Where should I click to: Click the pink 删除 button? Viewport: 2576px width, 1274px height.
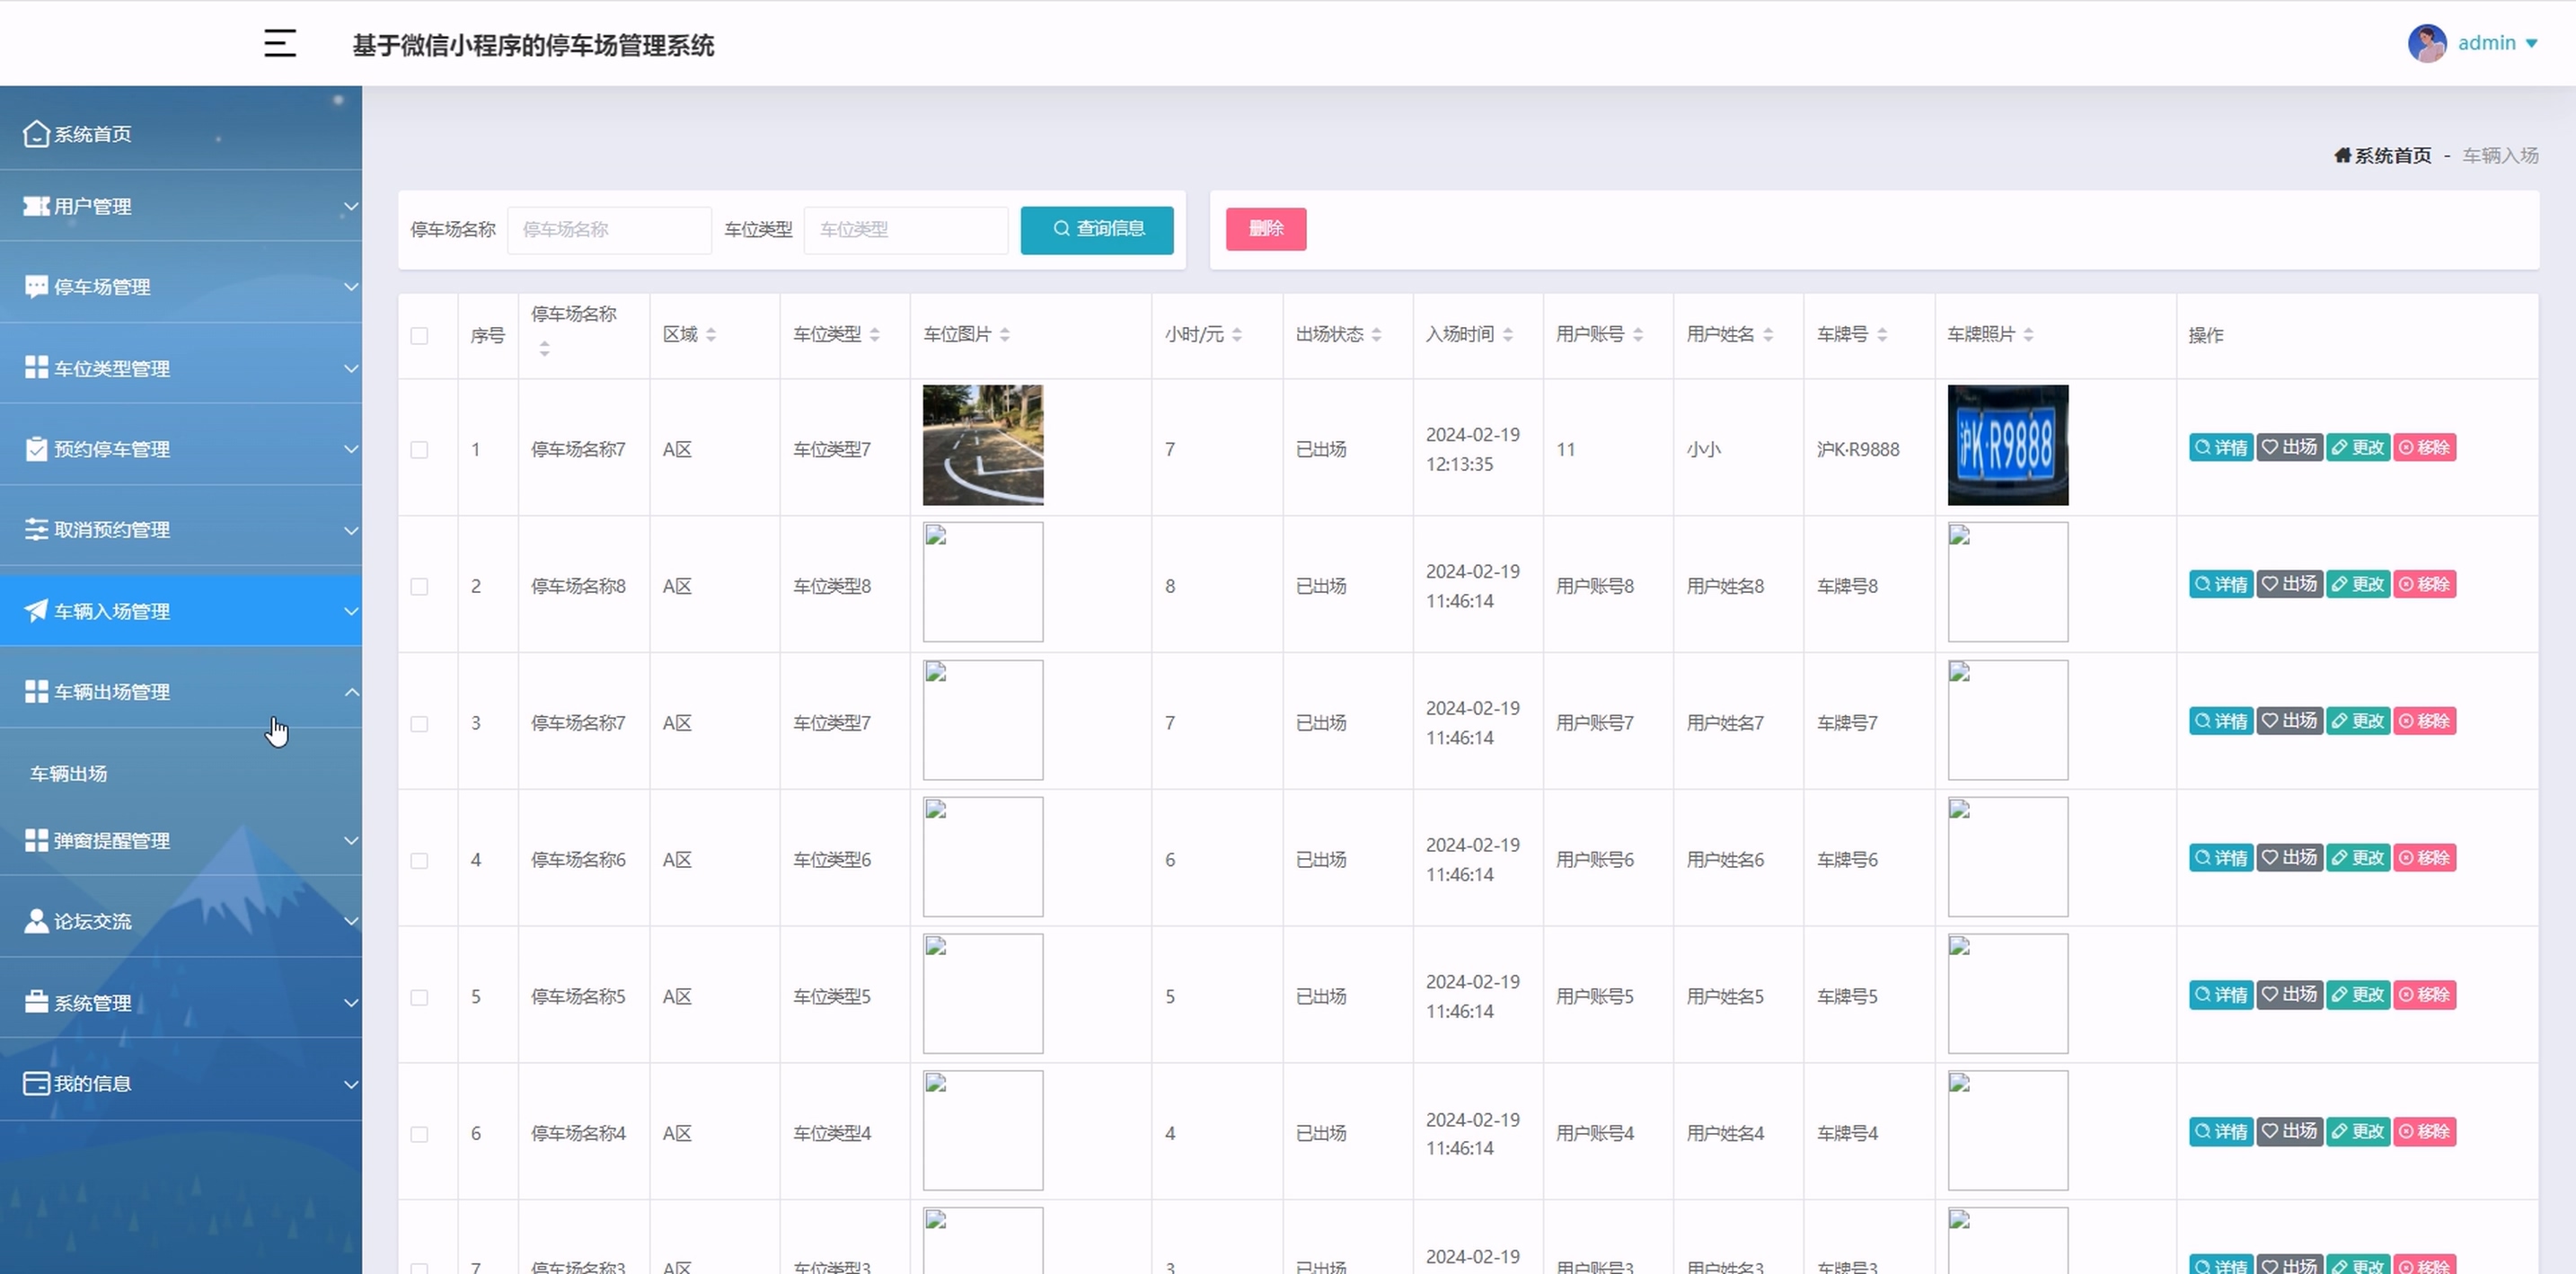[x=1265, y=229]
